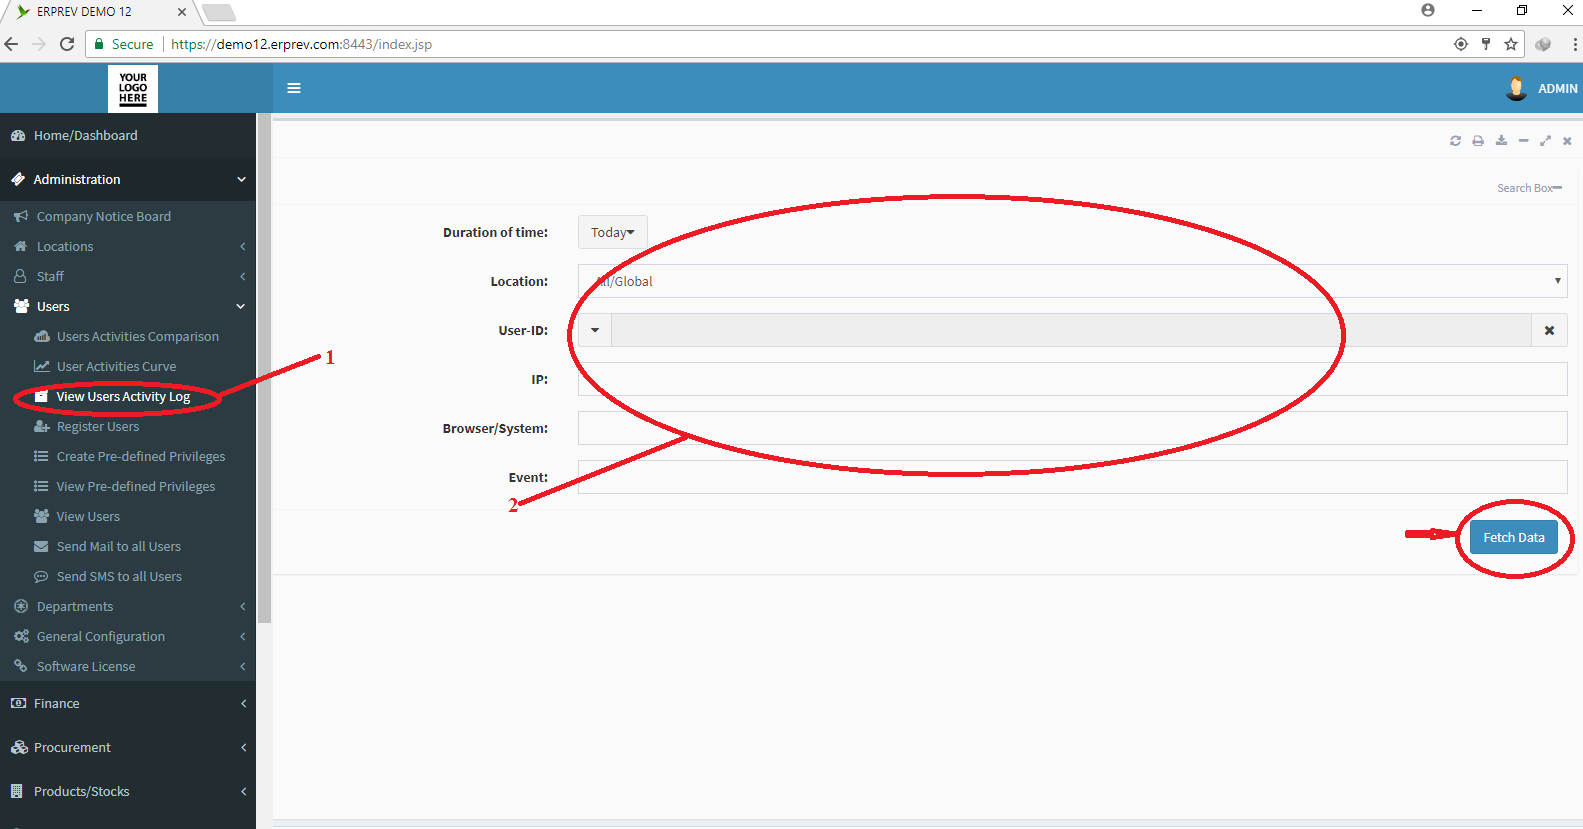Click the Secure padlock site info
Screen dimensions: 1583x829
click(123, 44)
